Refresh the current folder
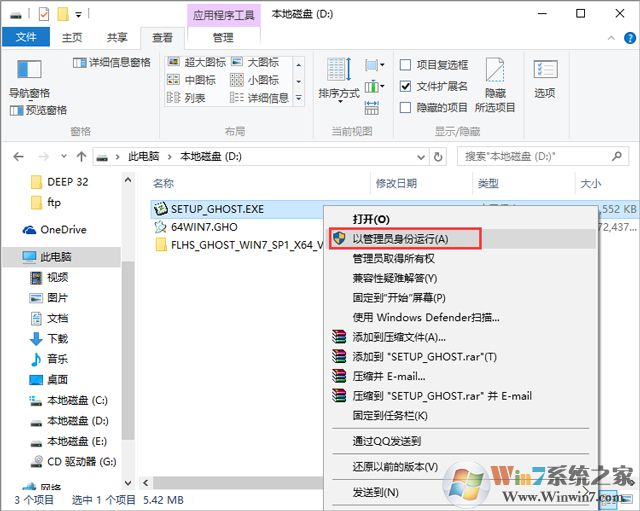The image size is (640, 511). coord(438,157)
